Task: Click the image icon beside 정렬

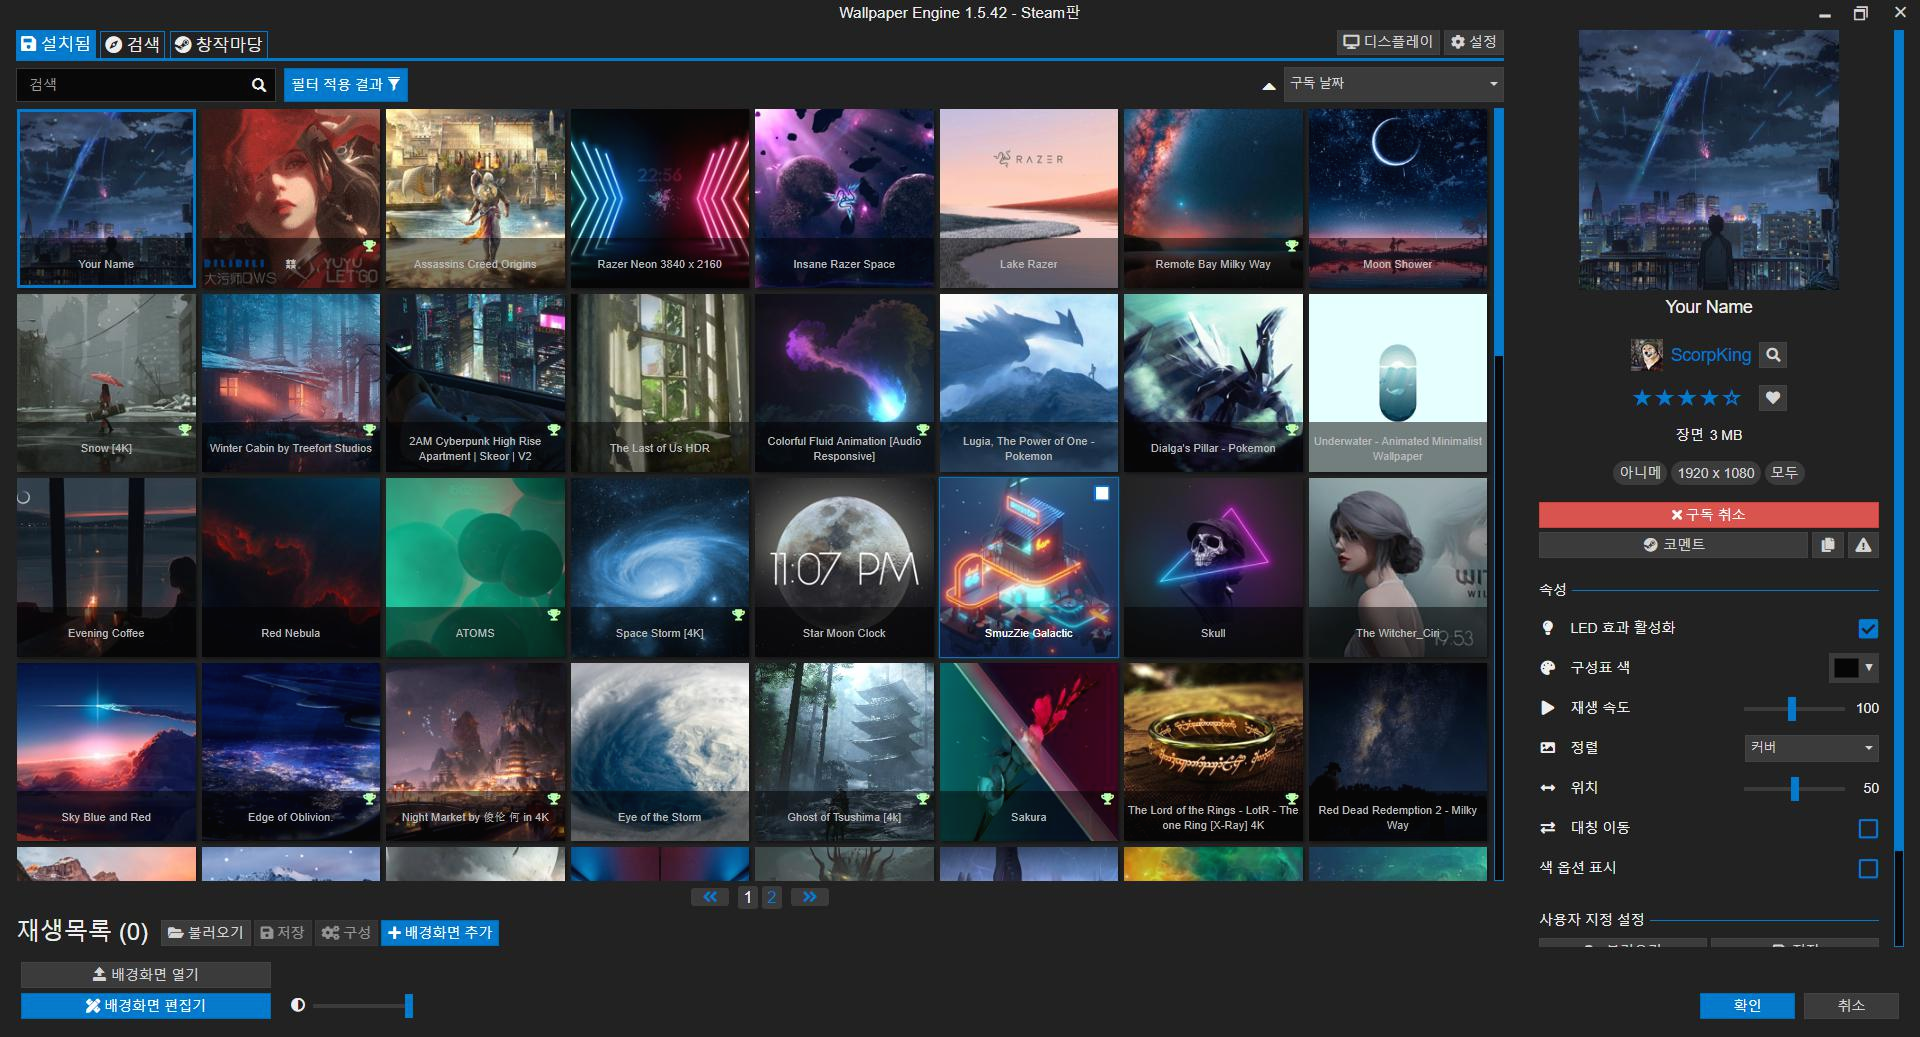Action: point(1548,748)
